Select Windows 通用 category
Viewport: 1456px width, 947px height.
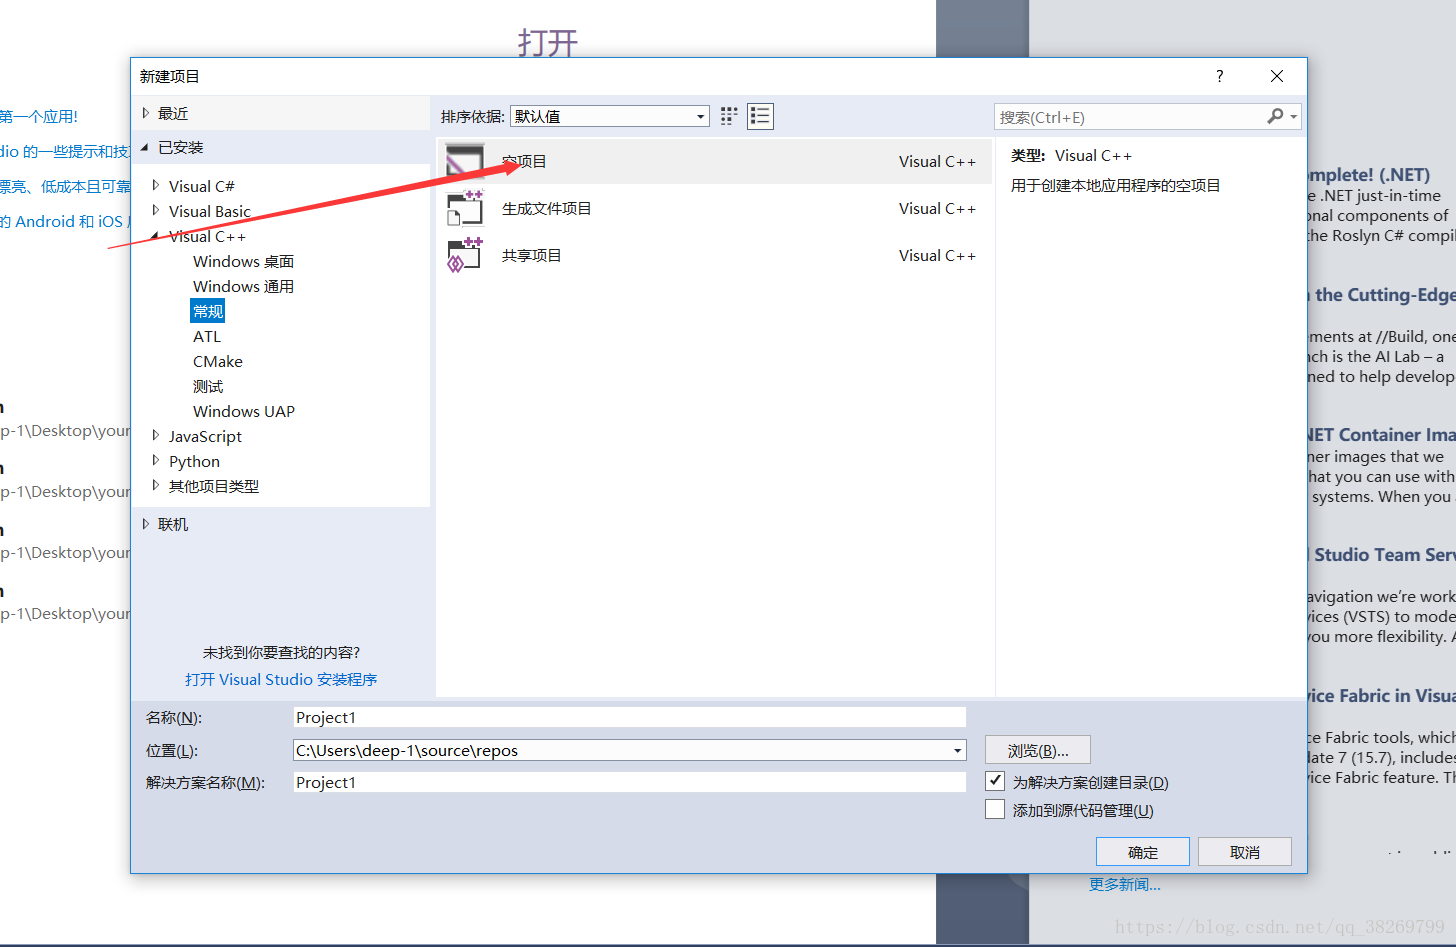[243, 286]
